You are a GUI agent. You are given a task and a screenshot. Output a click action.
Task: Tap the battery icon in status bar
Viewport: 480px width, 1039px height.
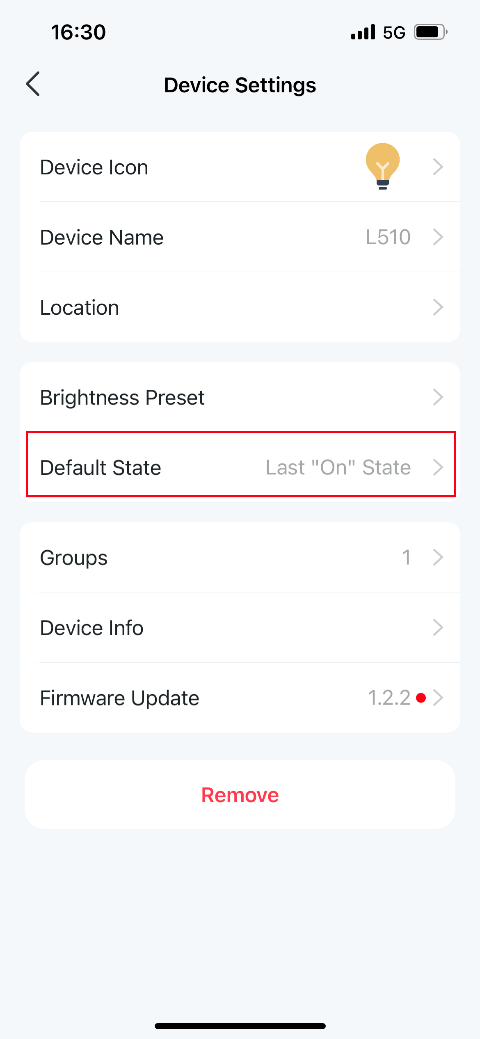pos(431,32)
